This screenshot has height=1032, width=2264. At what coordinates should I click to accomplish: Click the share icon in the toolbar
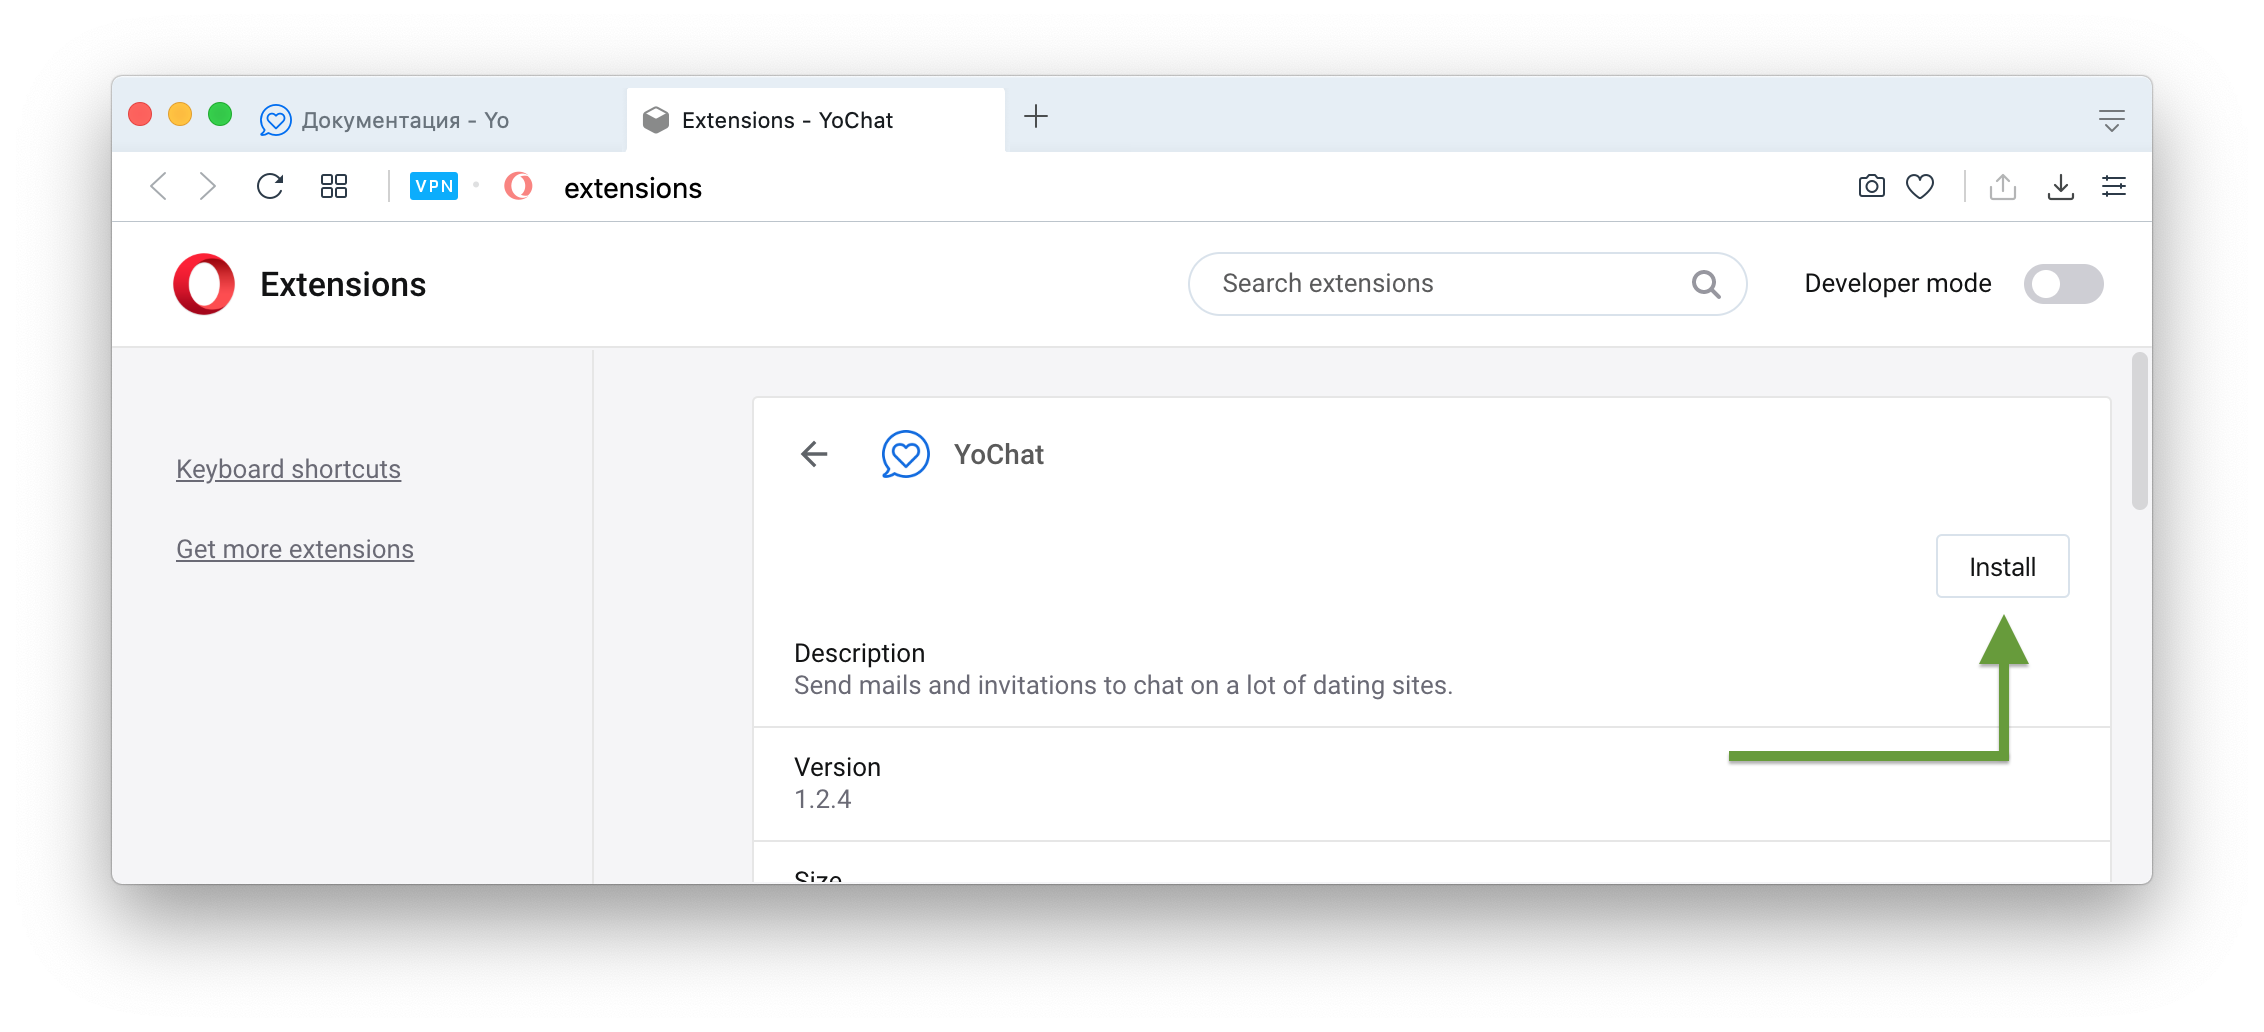tap(2003, 187)
